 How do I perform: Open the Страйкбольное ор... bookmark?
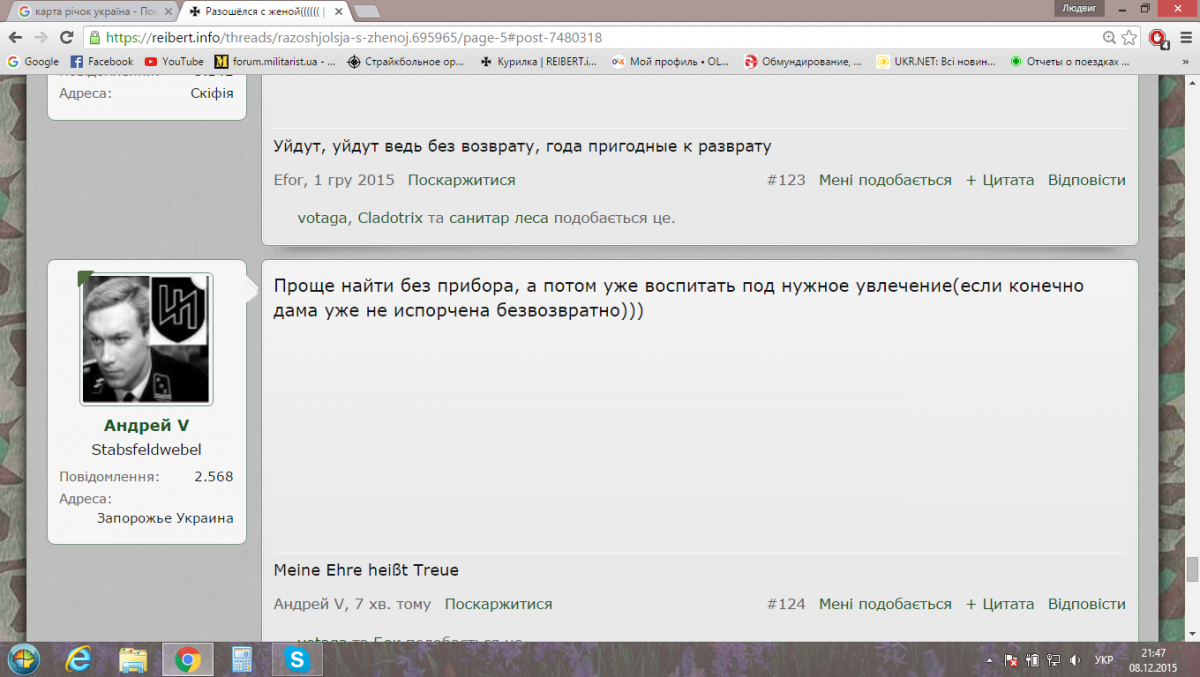406,62
